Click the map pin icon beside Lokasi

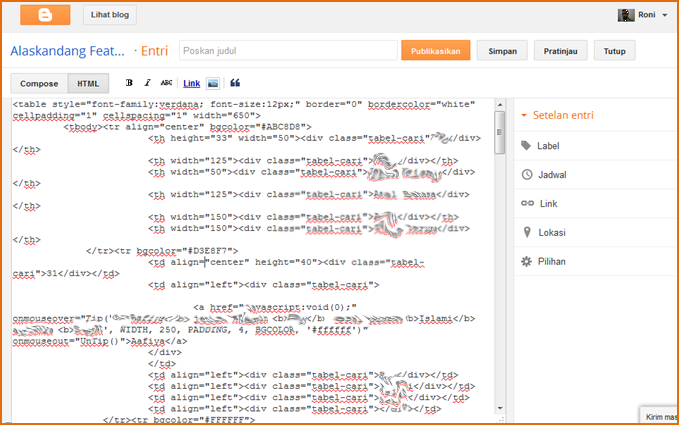pos(527,232)
